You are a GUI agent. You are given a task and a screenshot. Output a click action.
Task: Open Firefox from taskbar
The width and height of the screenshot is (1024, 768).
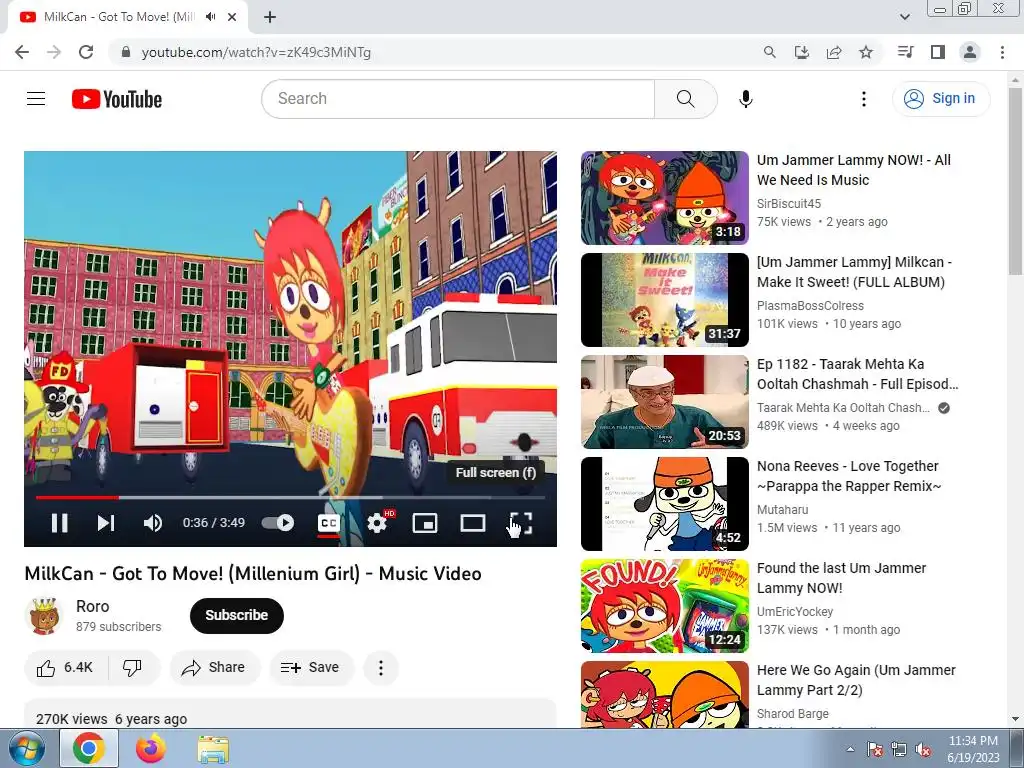(x=151, y=748)
